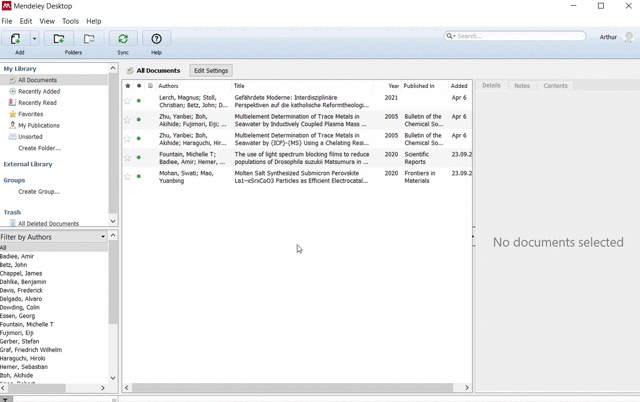This screenshot has height=402, width=640.
Task: Open Help using the question mark icon
Action: [x=156, y=39]
